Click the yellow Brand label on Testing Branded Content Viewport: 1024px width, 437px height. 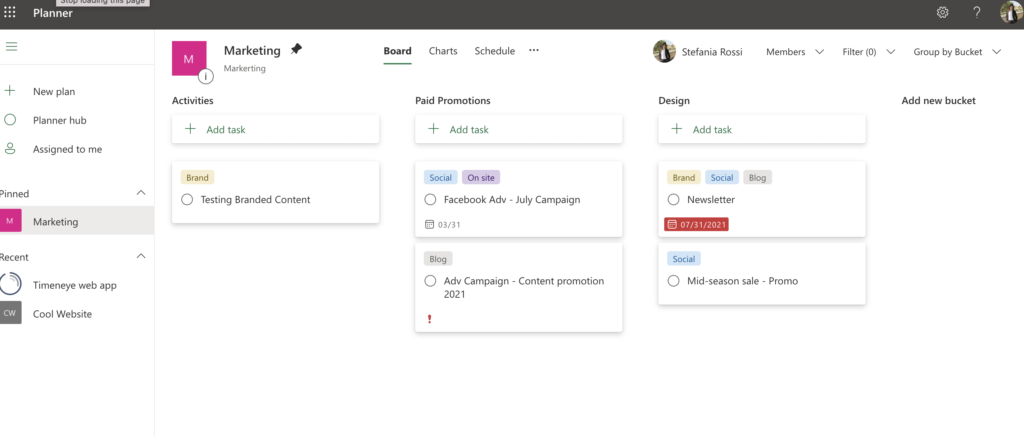click(197, 177)
